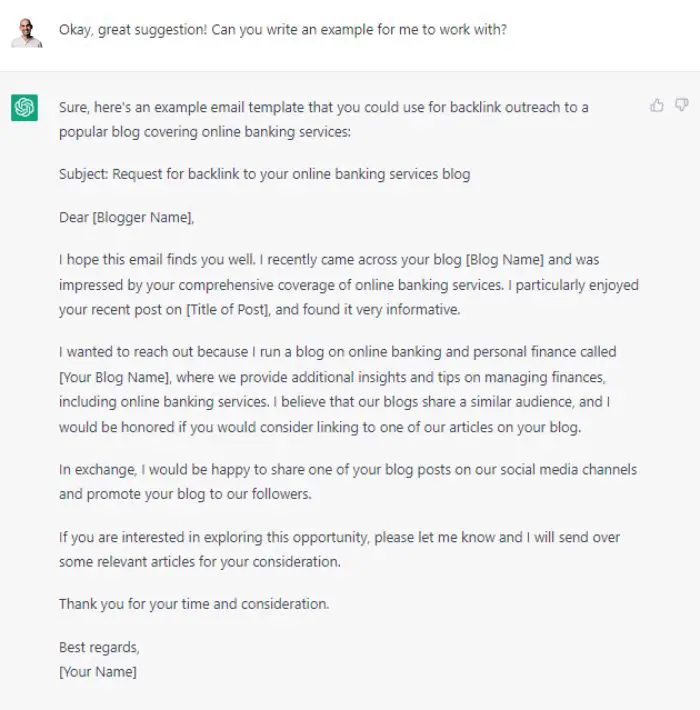Viewport: 700px width, 710px height.
Task: Click the 'Sure, here's an example email template' line
Action: click(323, 107)
